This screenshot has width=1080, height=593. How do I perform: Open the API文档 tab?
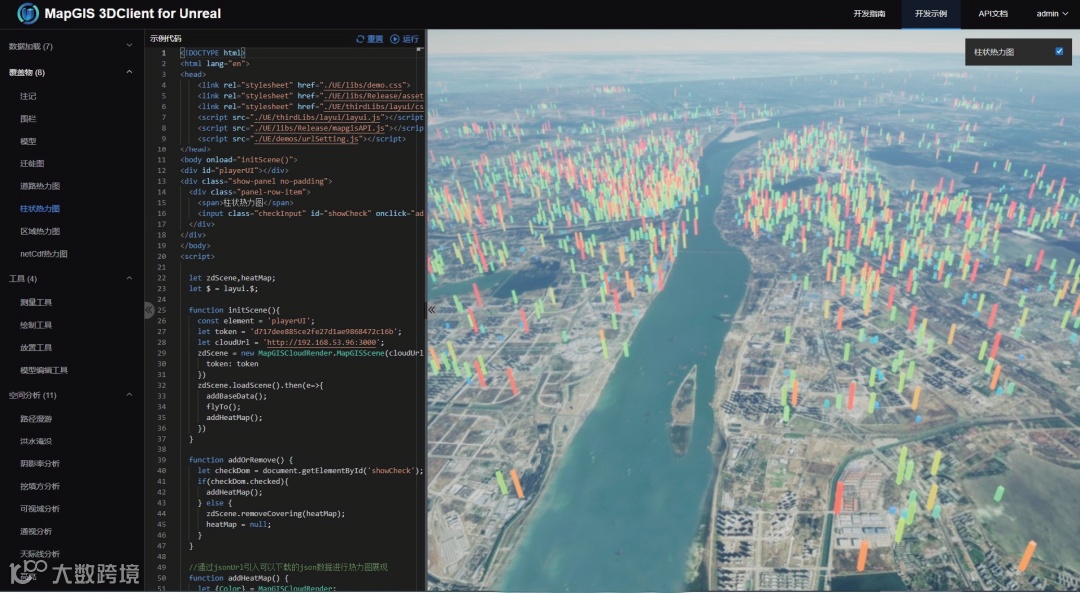point(993,14)
